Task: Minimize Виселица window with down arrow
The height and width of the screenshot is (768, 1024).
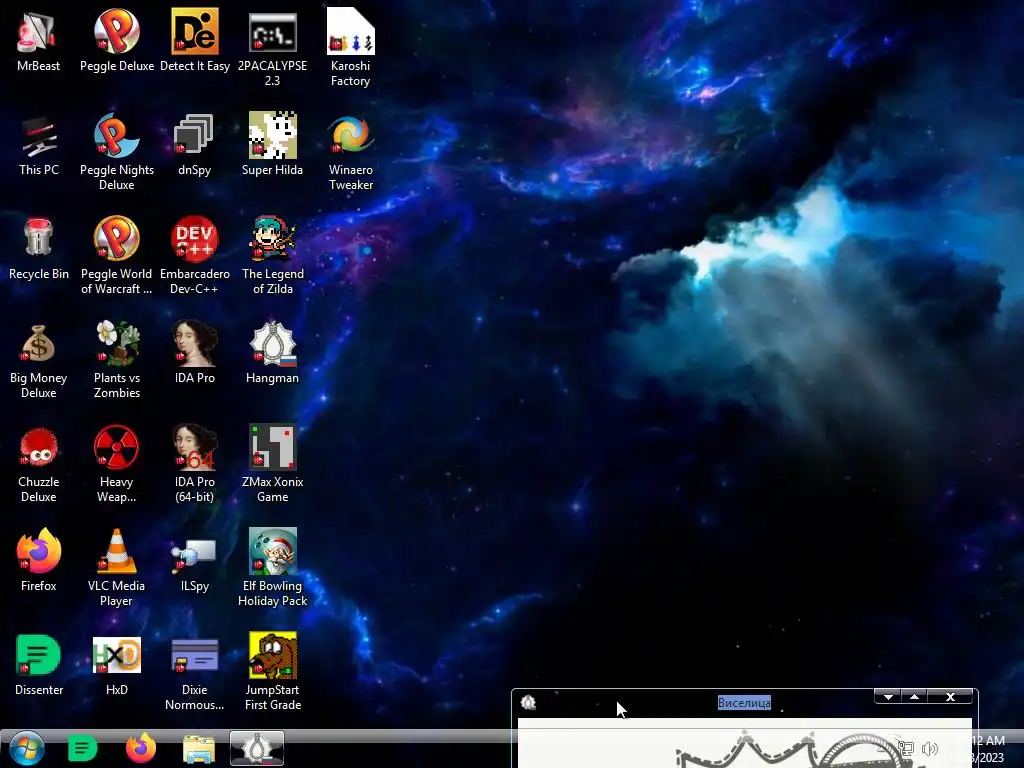Action: 888,697
